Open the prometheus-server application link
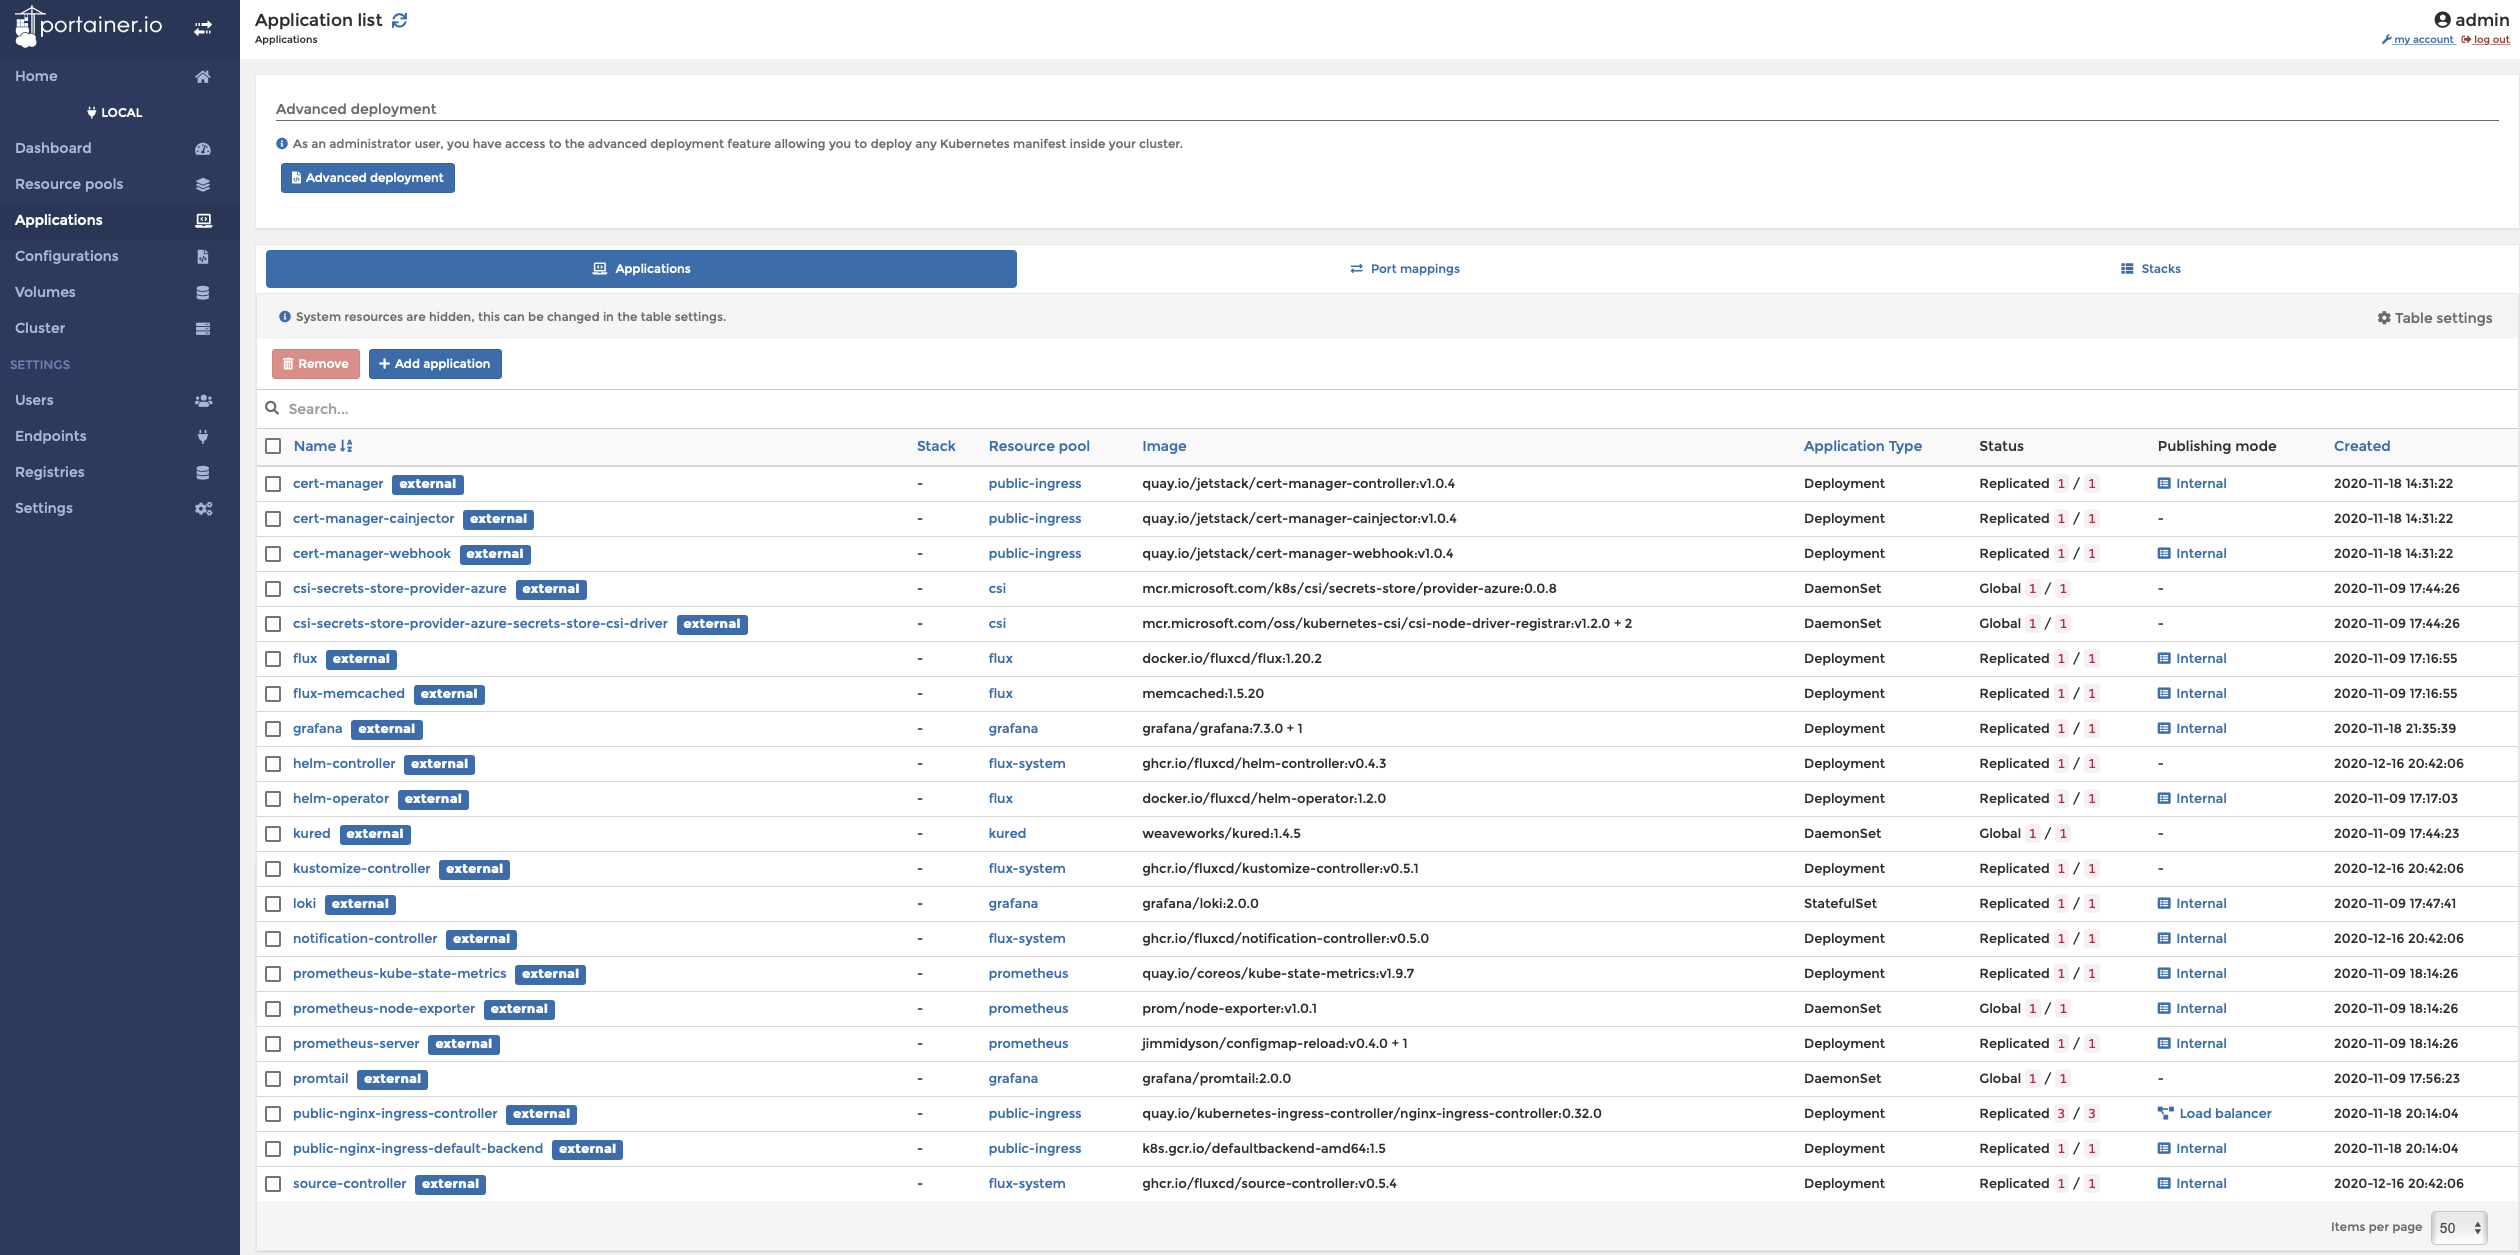The image size is (2520, 1255). click(356, 1044)
